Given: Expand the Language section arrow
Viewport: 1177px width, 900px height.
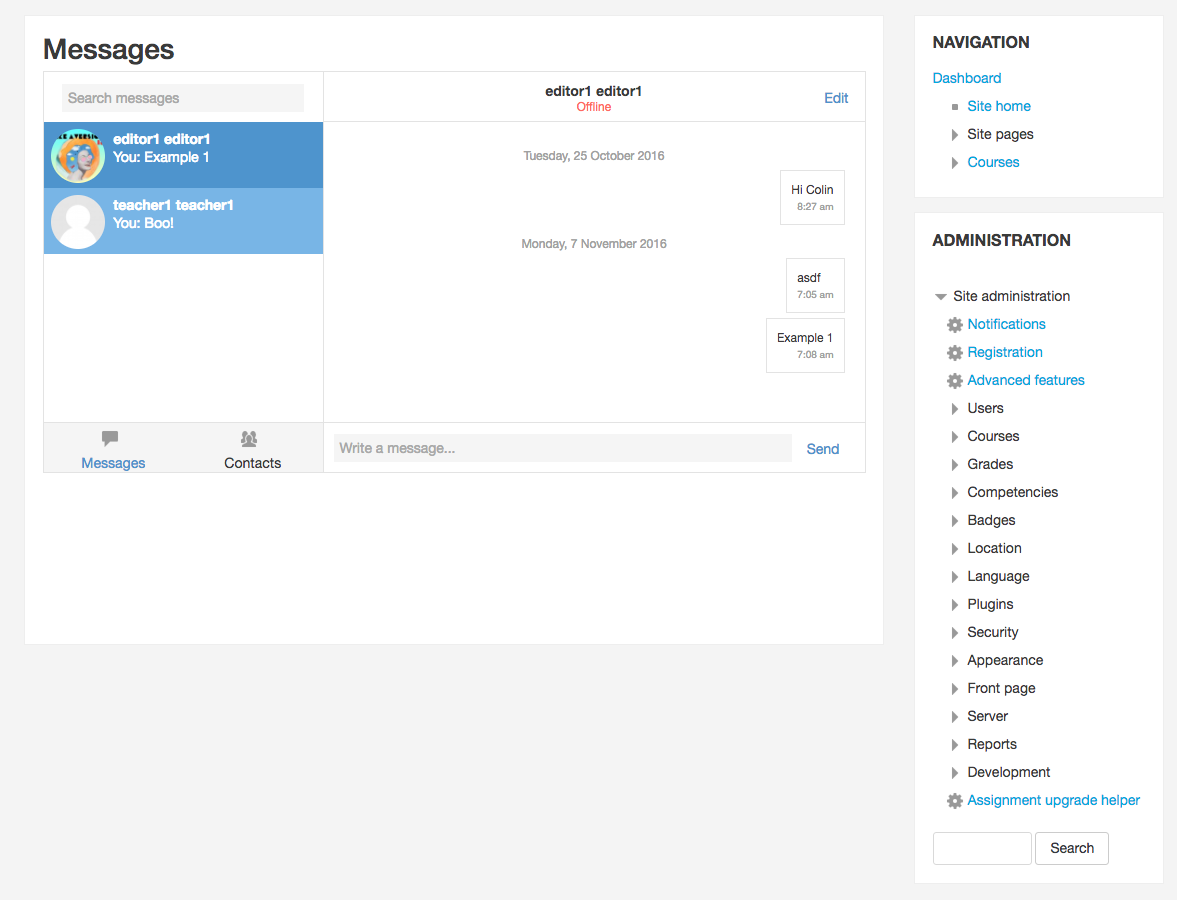Looking at the screenshot, I should pyautogui.click(x=955, y=576).
